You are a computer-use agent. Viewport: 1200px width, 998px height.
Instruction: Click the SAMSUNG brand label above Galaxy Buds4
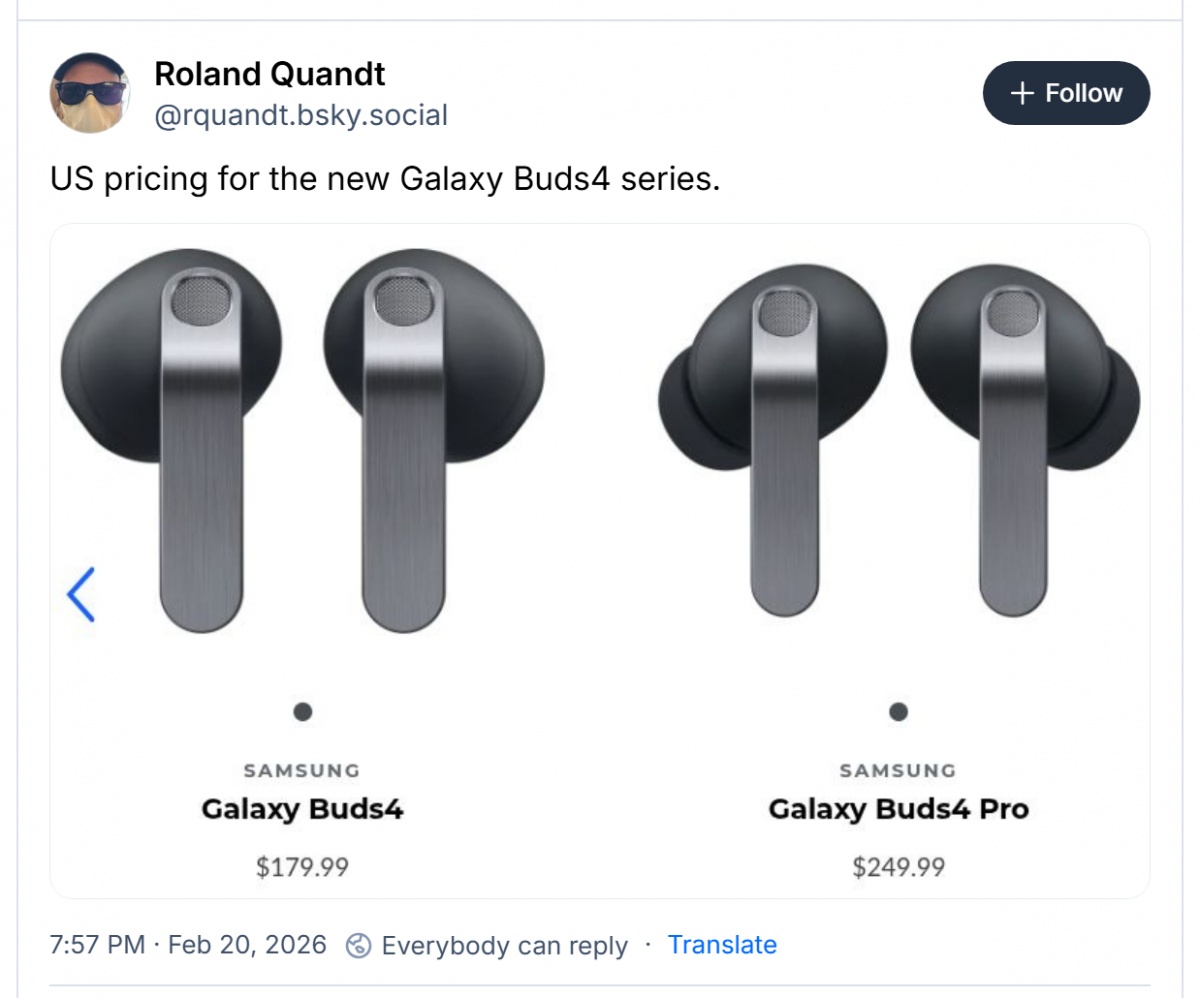302,771
